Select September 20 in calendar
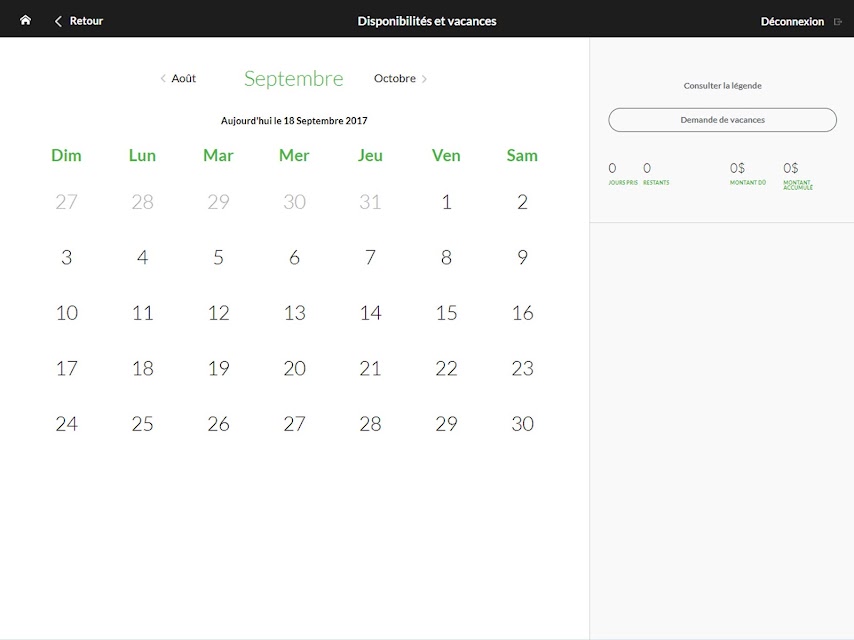 [294, 368]
